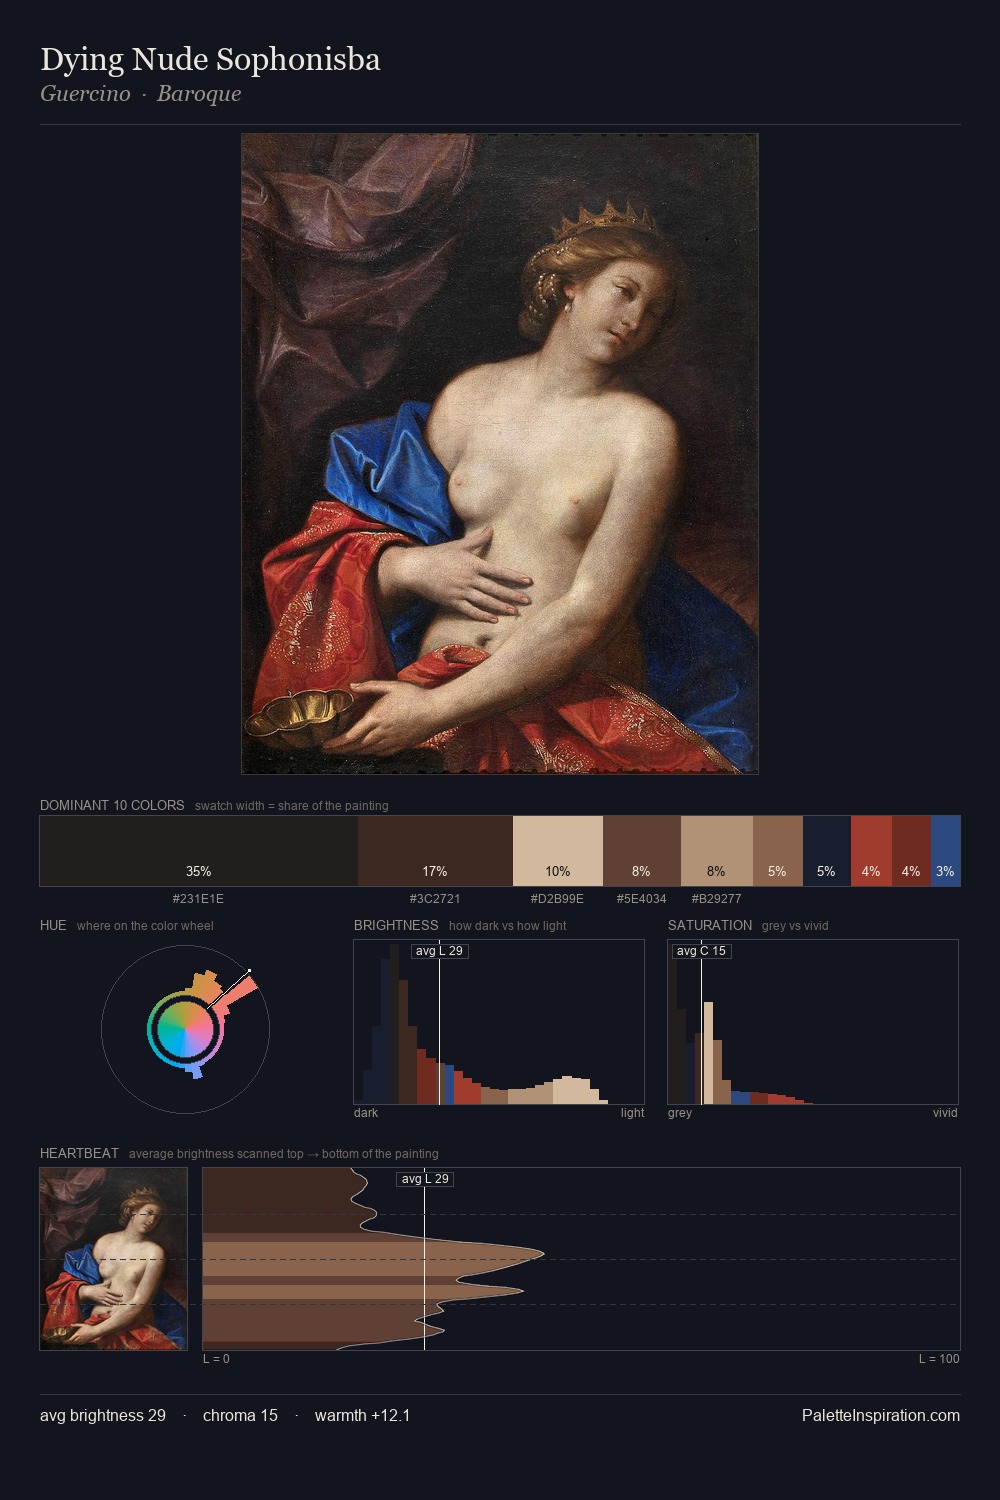Click the HUE section heading

53,925
